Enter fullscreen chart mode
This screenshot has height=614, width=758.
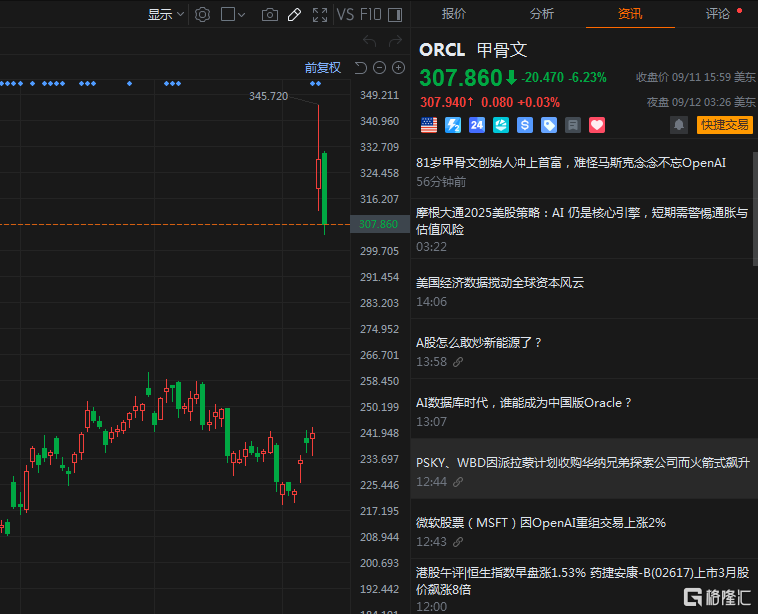[320, 15]
